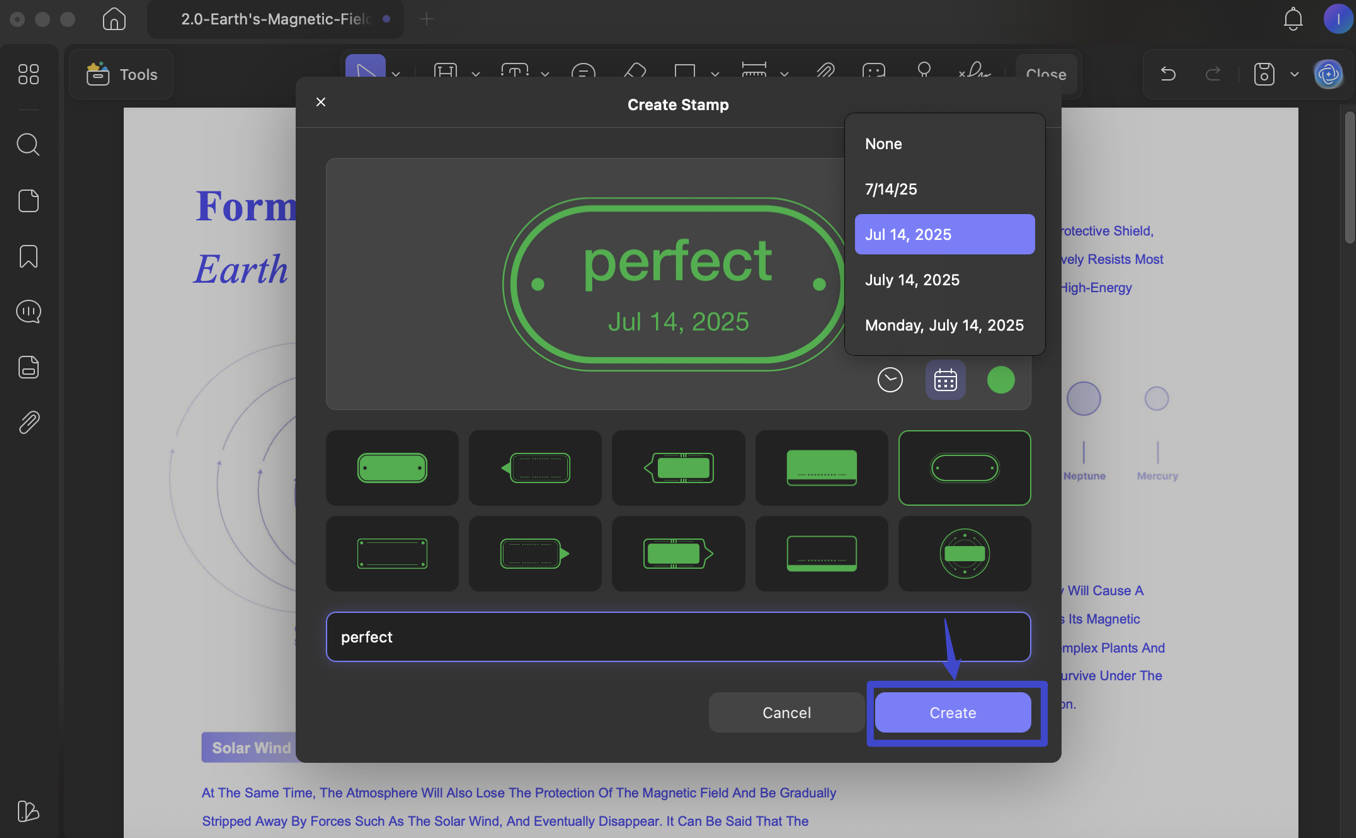Viewport: 1356px width, 838px height.
Task: Select right-pointing filled arrow stamp template
Action: [678, 553]
